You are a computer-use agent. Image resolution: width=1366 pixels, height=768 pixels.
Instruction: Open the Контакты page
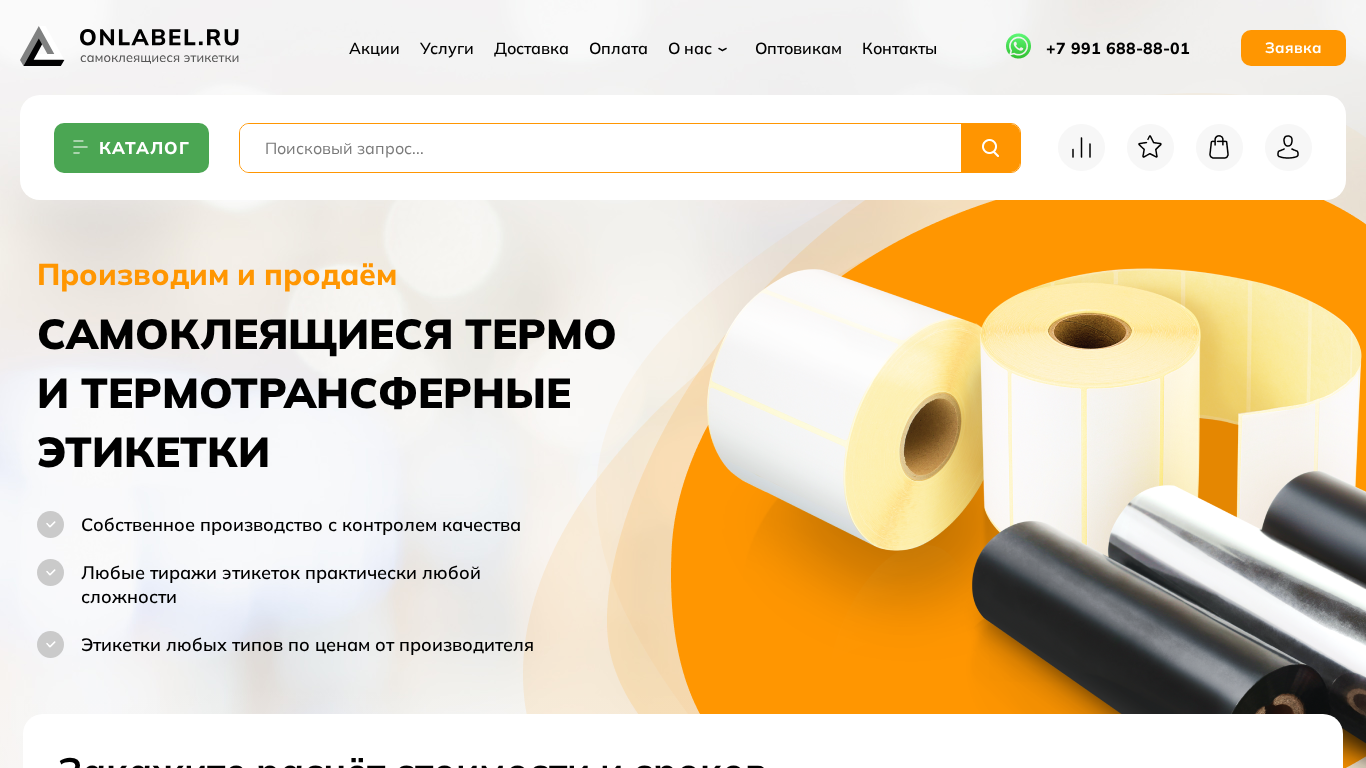tap(899, 48)
